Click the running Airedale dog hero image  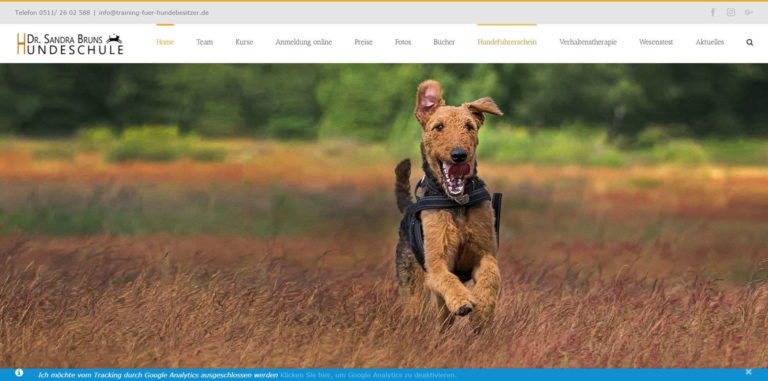(384, 215)
